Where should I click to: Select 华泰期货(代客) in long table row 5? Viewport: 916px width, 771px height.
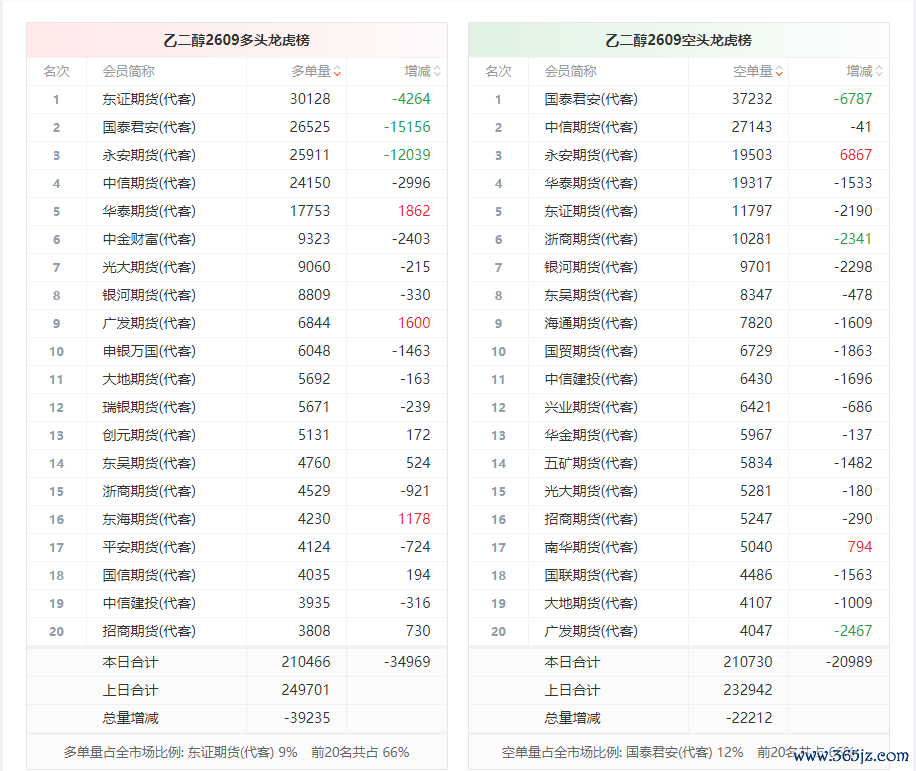149,211
